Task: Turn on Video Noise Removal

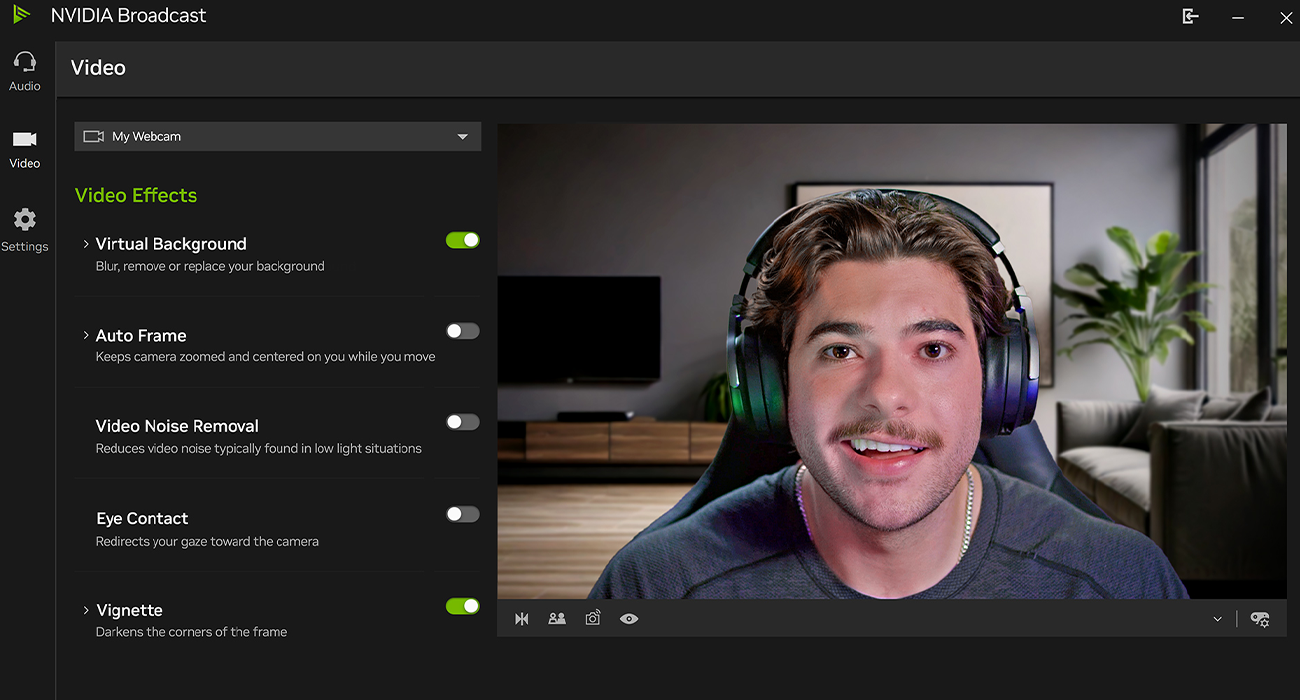Action: tap(462, 422)
